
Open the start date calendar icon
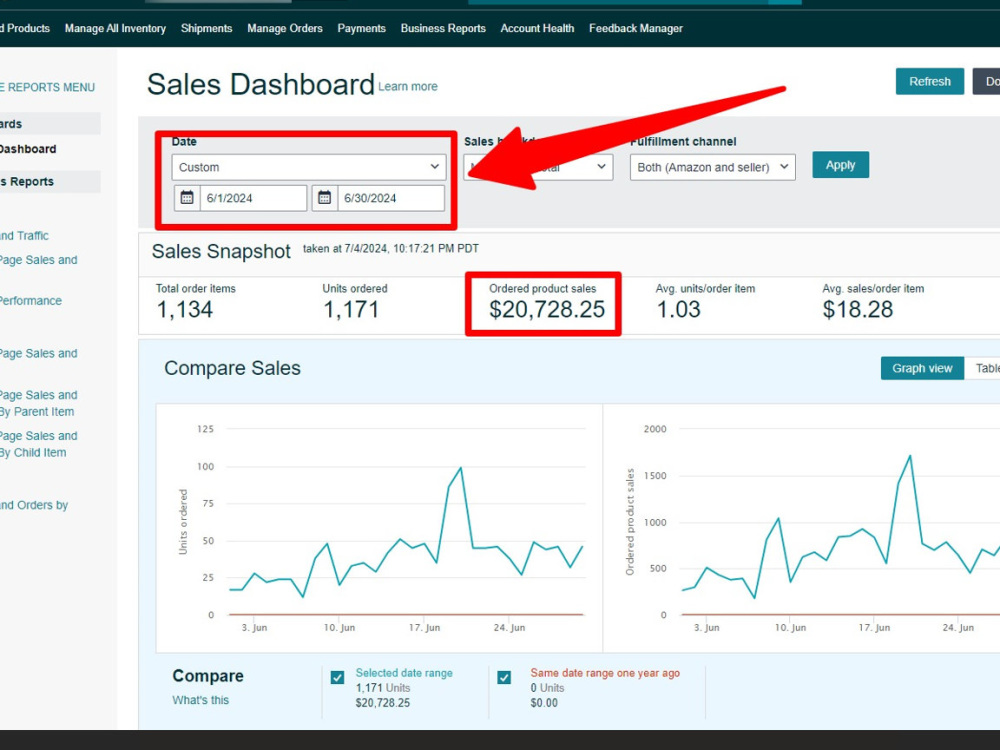pyautogui.click(x=187, y=198)
